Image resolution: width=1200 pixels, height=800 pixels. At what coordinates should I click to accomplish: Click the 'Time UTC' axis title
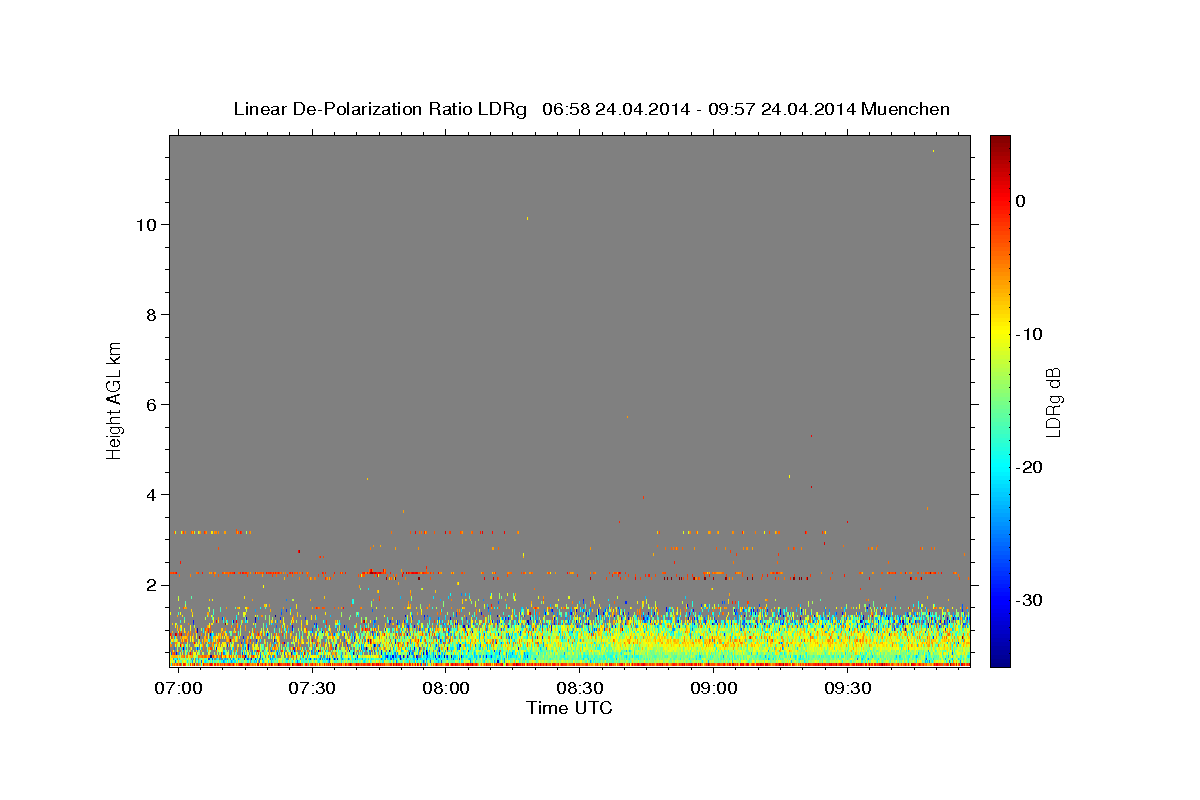pyautogui.click(x=569, y=708)
